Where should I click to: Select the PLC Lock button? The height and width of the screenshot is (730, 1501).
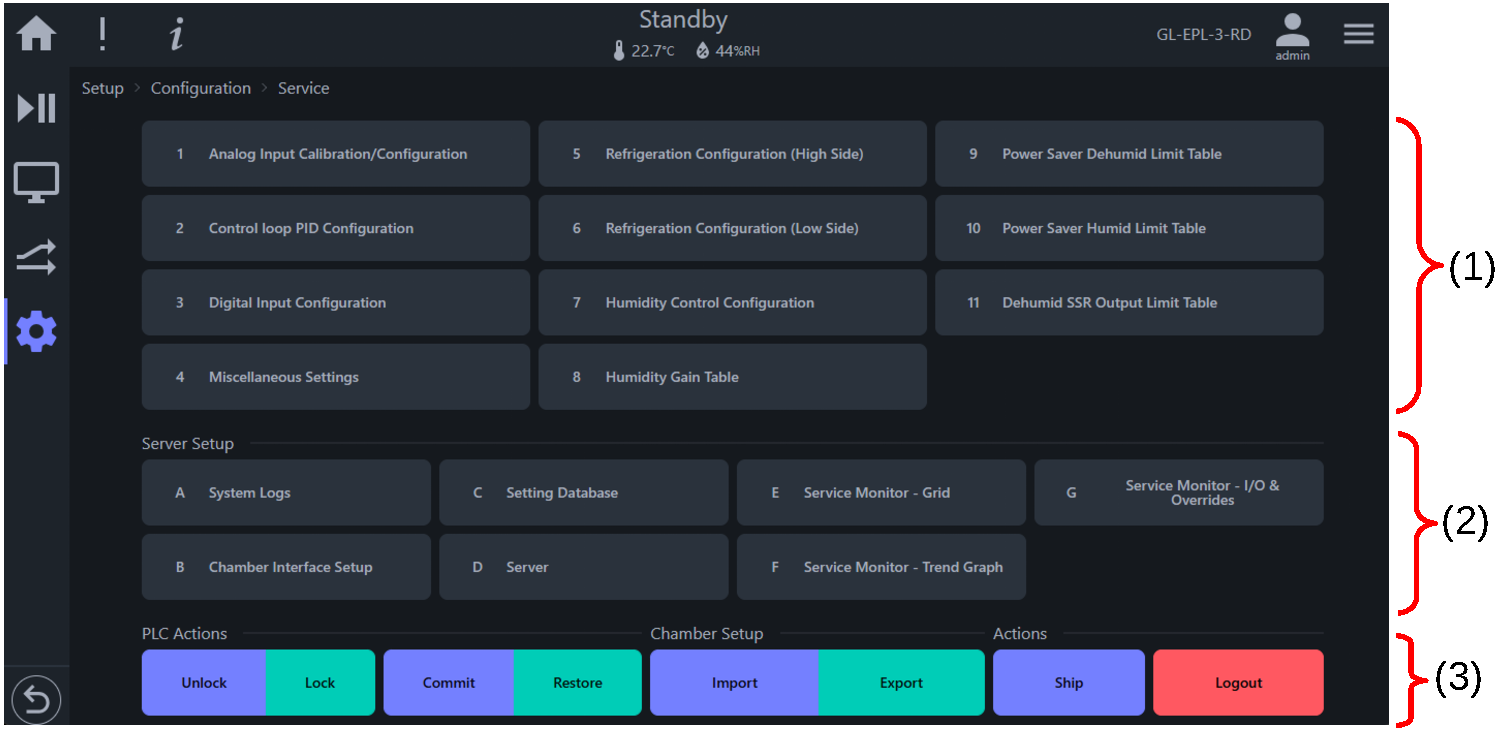pos(320,683)
